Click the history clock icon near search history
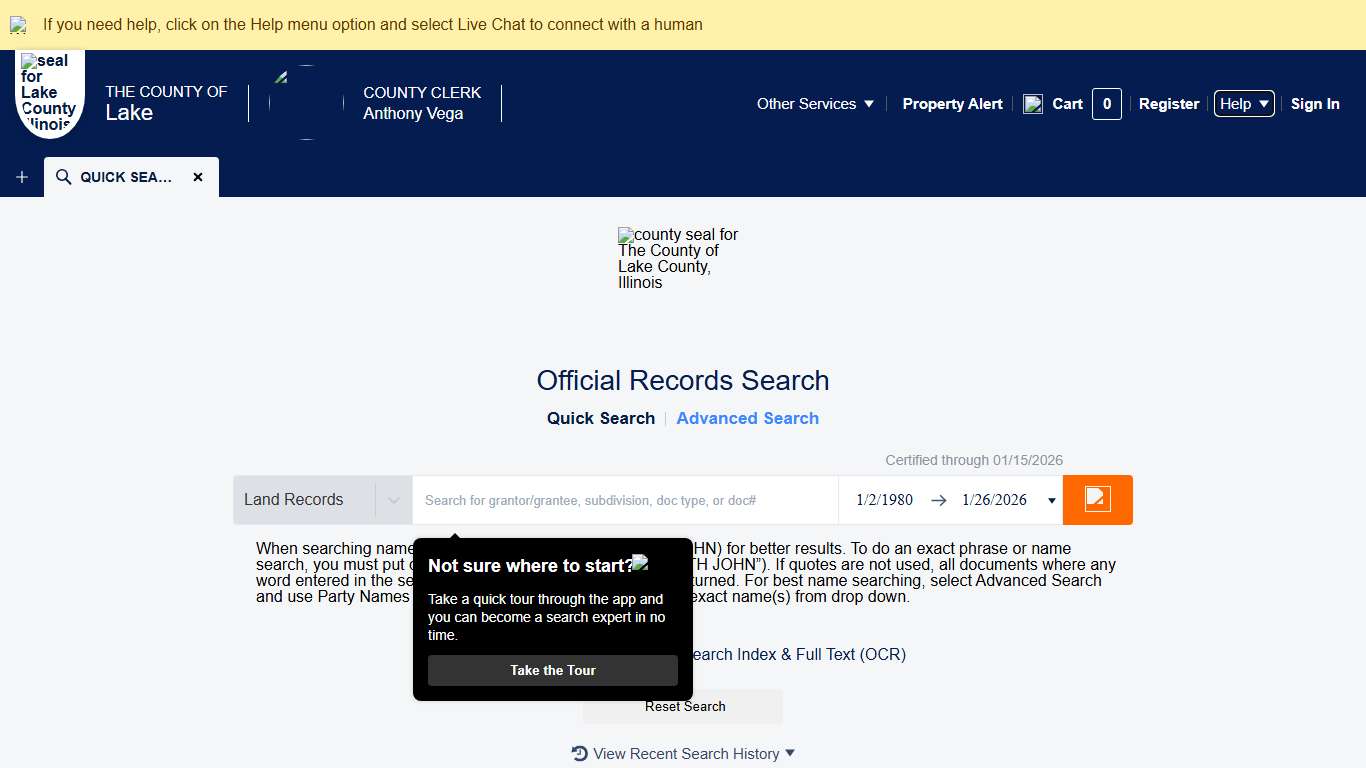Screen dimensions: 1366x768 click(578, 753)
